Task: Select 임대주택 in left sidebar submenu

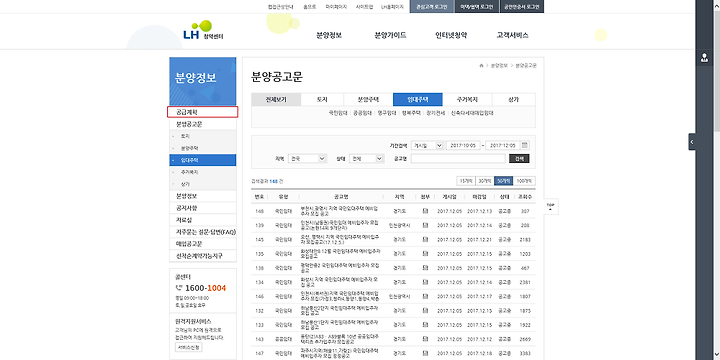Action: pyautogui.click(x=202, y=160)
